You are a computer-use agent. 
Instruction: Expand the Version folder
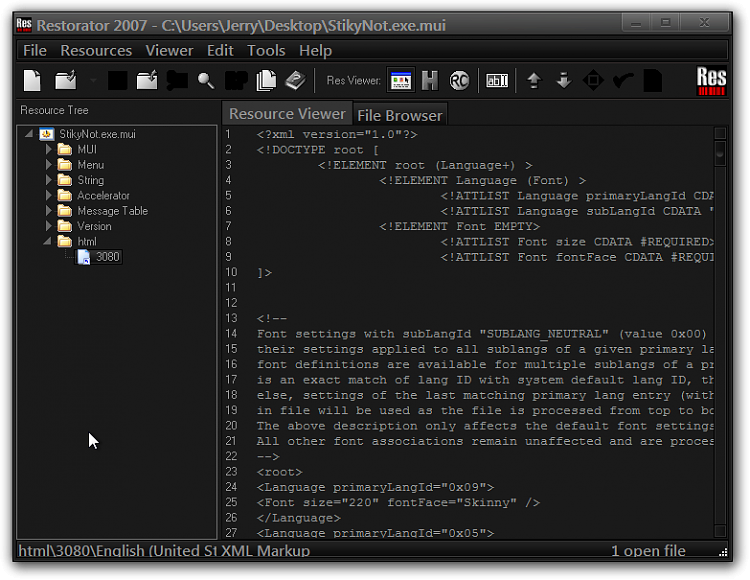tap(48, 226)
